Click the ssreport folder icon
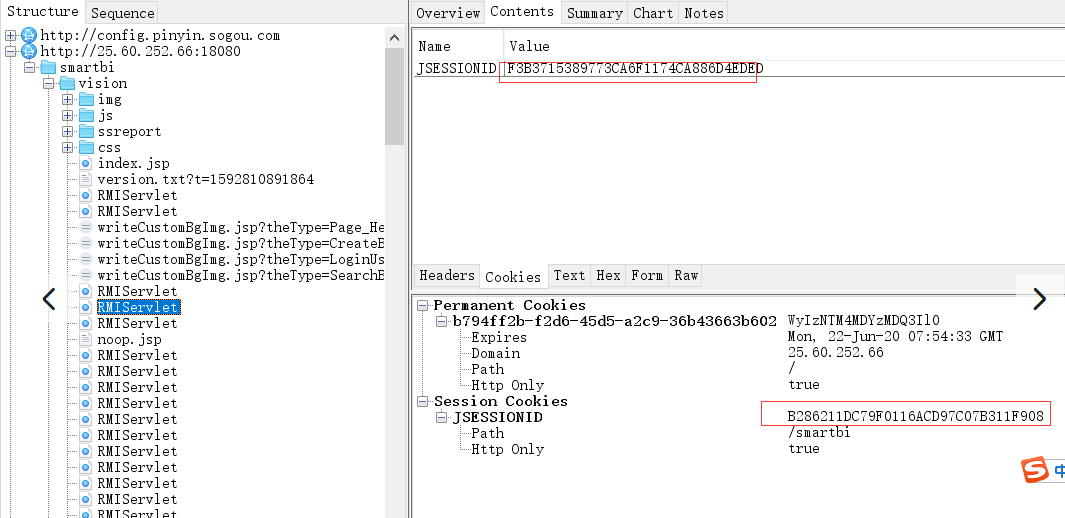The width and height of the screenshot is (1065, 518). [x=86, y=132]
